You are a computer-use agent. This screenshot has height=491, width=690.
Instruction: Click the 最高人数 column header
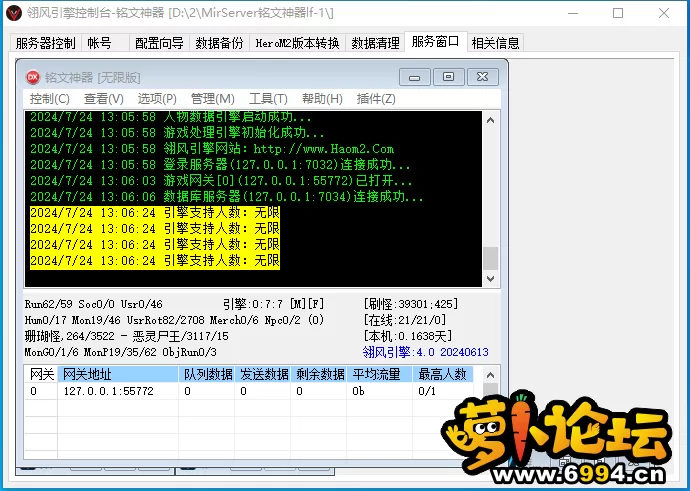pos(443,374)
